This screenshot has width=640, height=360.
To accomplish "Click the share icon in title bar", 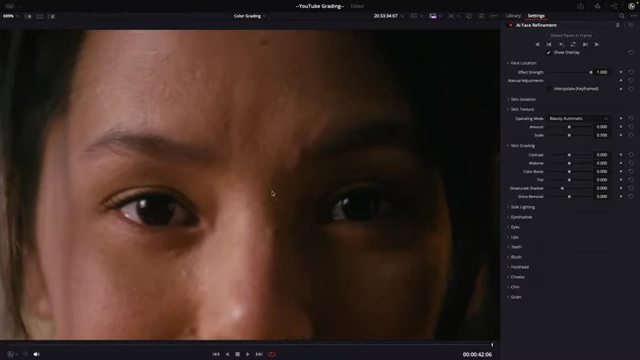I will 614,6.
